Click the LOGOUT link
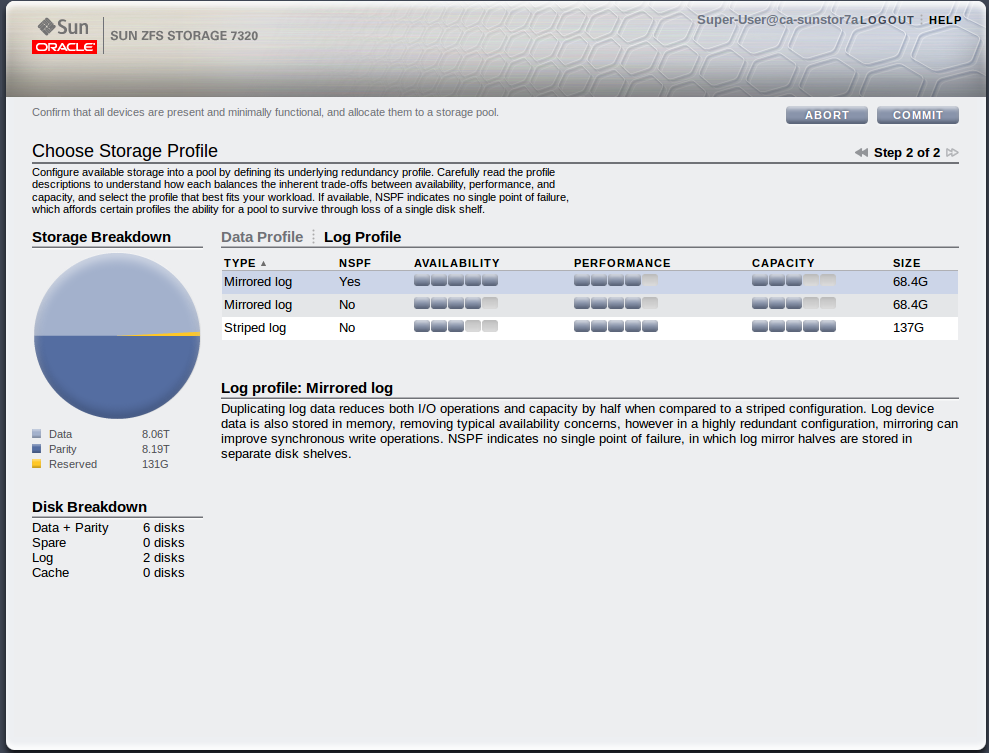989x753 pixels. tap(887, 20)
